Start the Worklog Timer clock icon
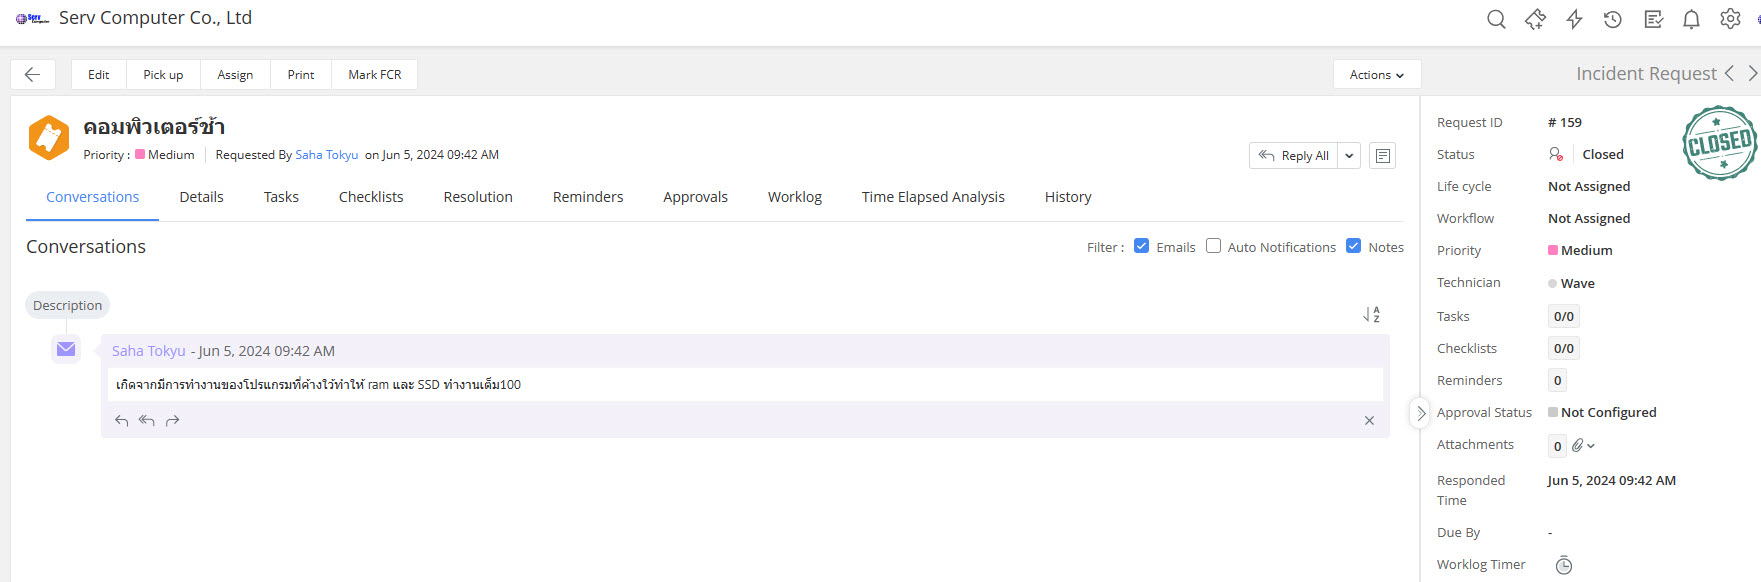 (1564, 565)
